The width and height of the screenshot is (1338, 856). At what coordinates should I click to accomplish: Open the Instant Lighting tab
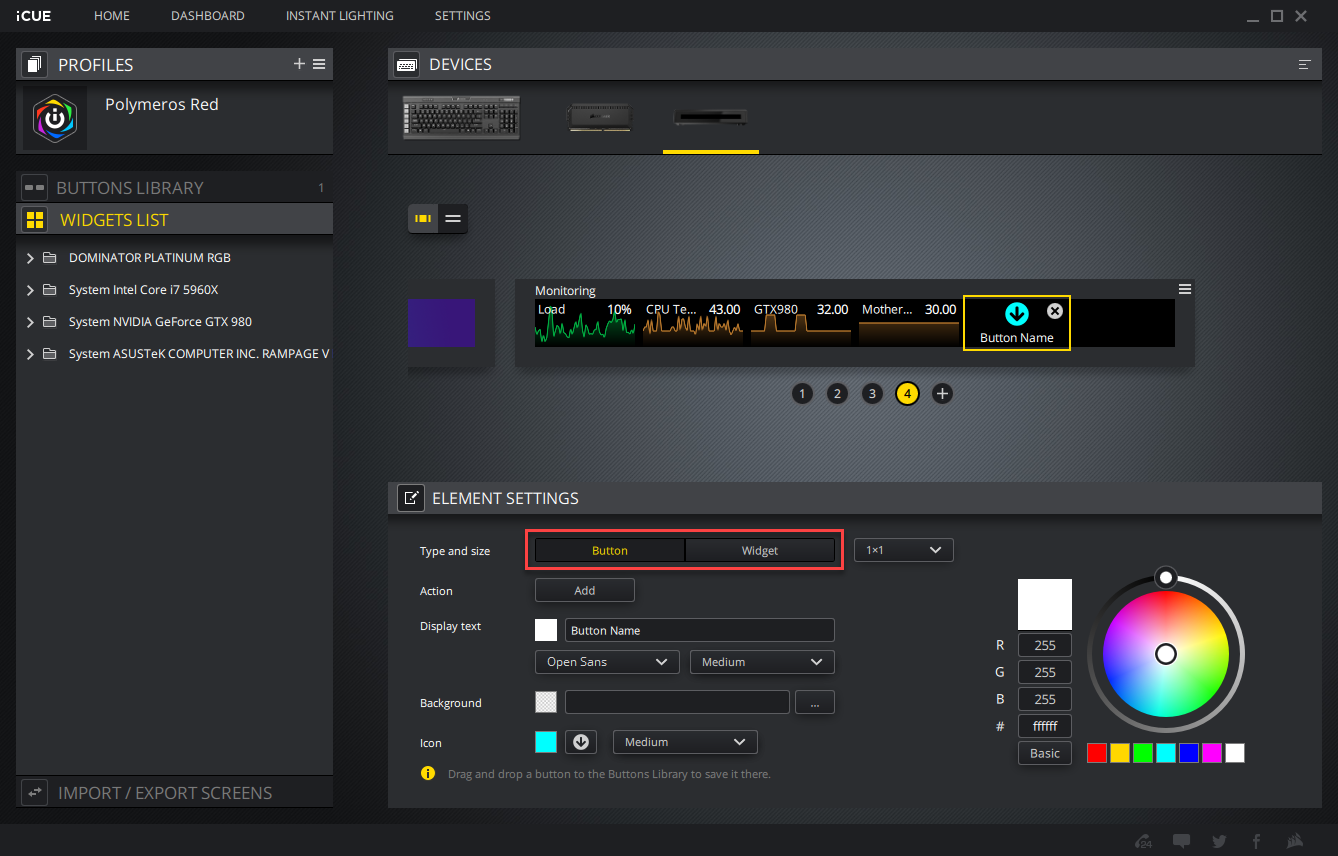(x=339, y=16)
